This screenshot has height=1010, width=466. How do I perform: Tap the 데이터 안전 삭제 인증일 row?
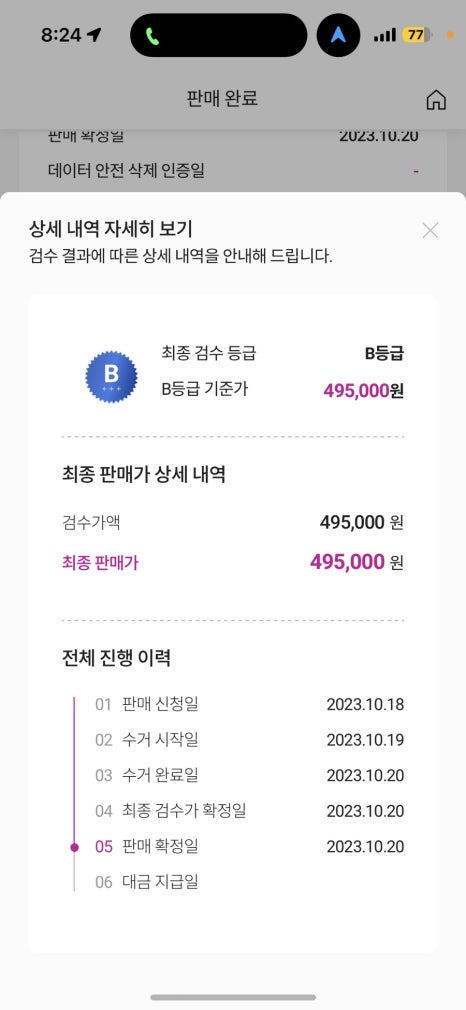pyautogui.click(x=233, y=171)
